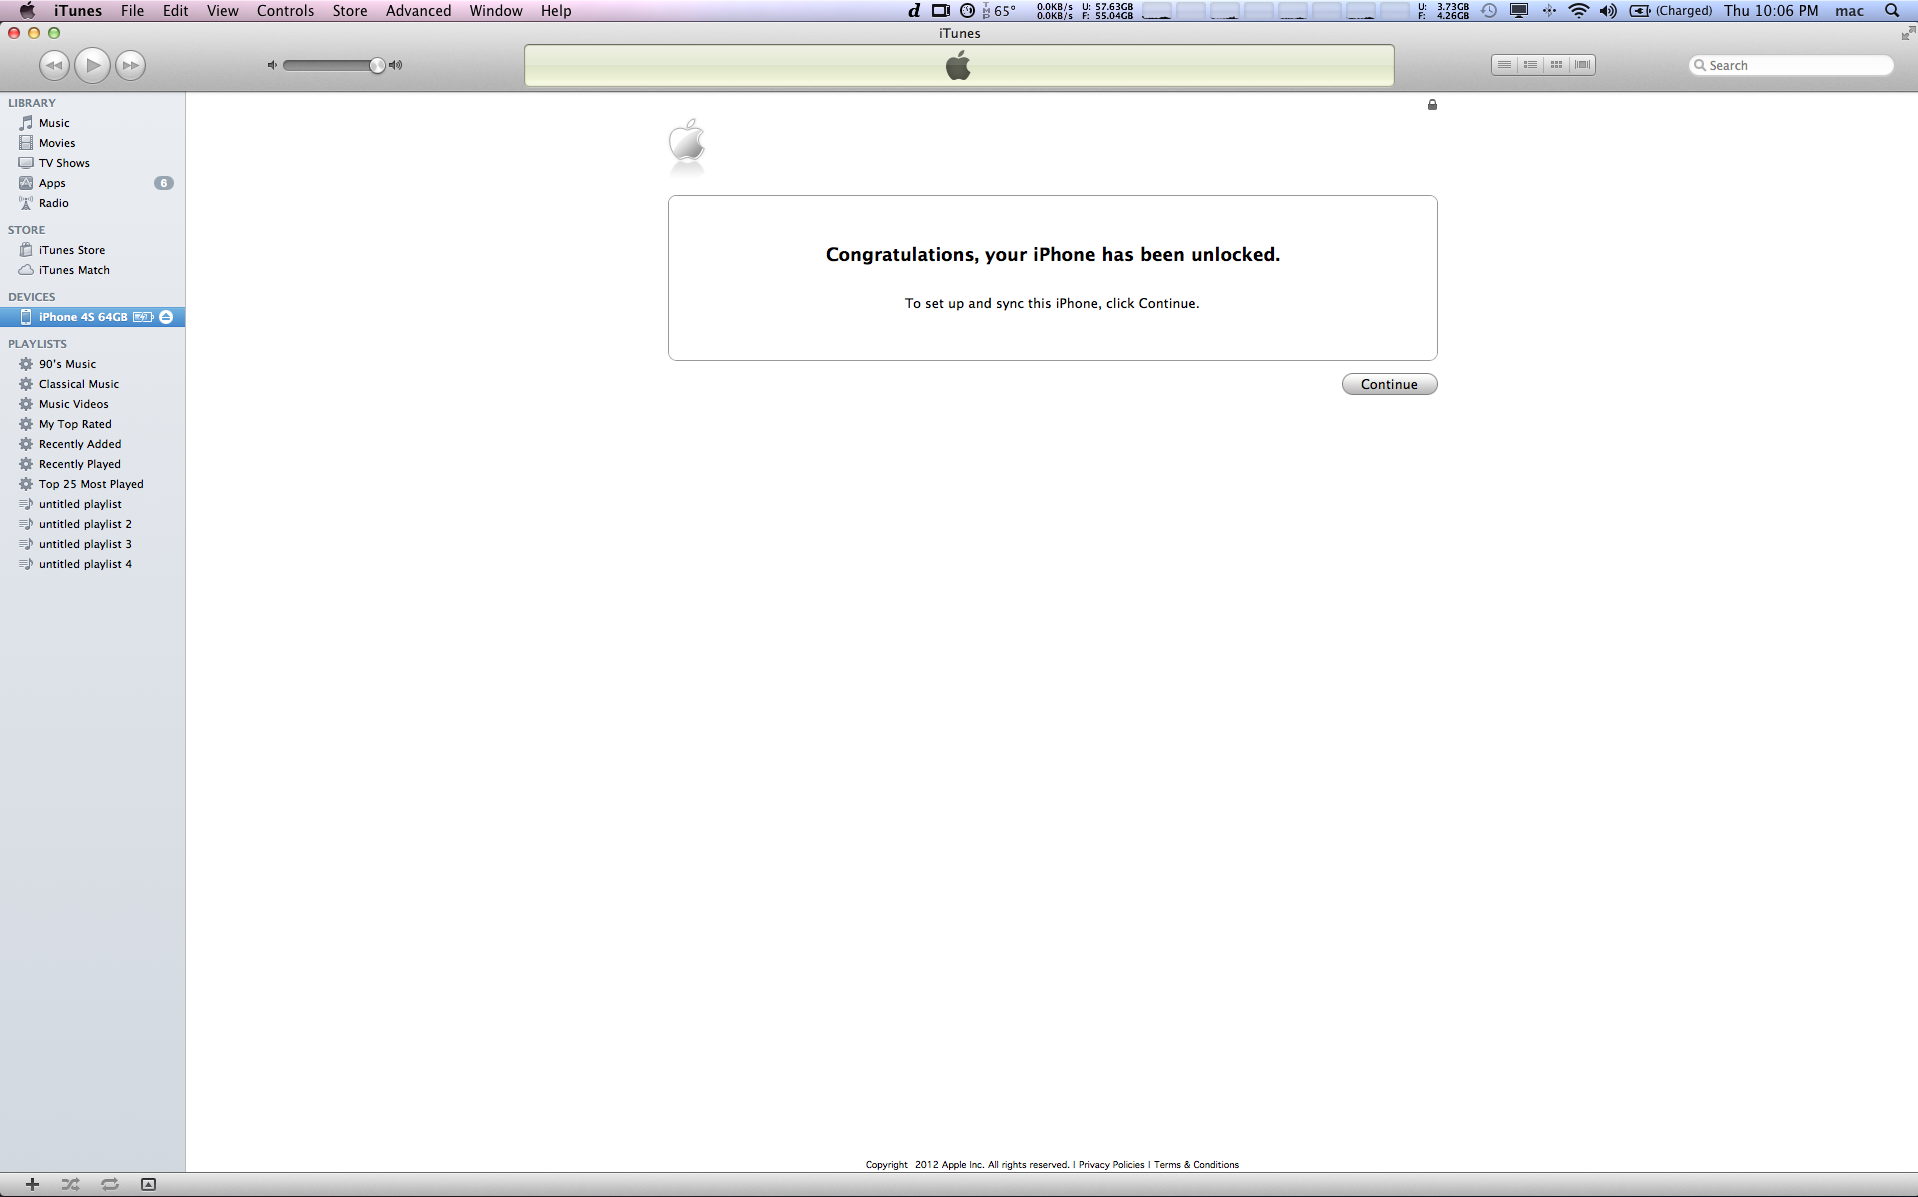Switch to song list view
The height and width of the screenshot is (1197, 1918).
[x=1504, y=65]
